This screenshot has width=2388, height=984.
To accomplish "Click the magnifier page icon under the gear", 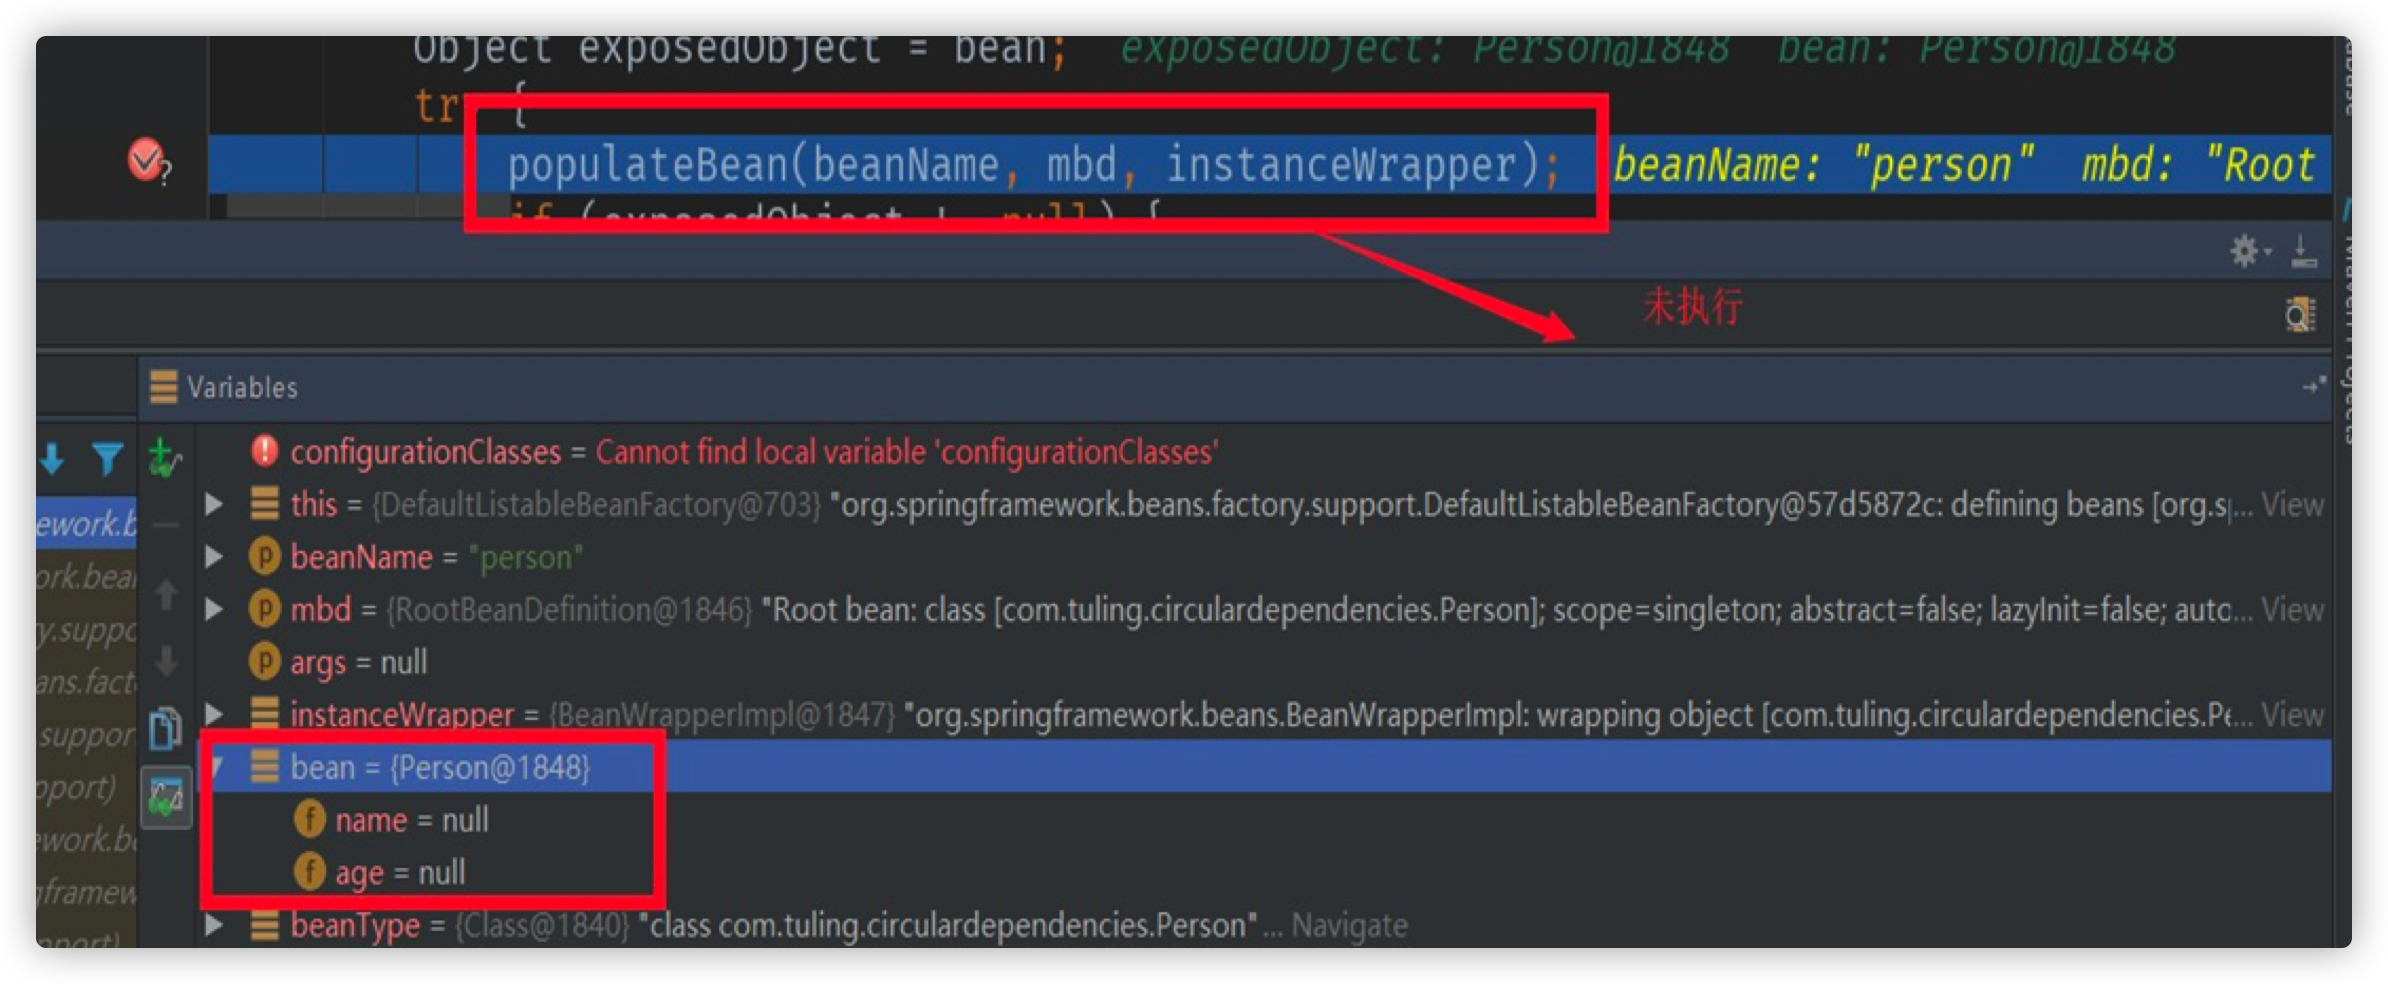I will coord(2300,314).
